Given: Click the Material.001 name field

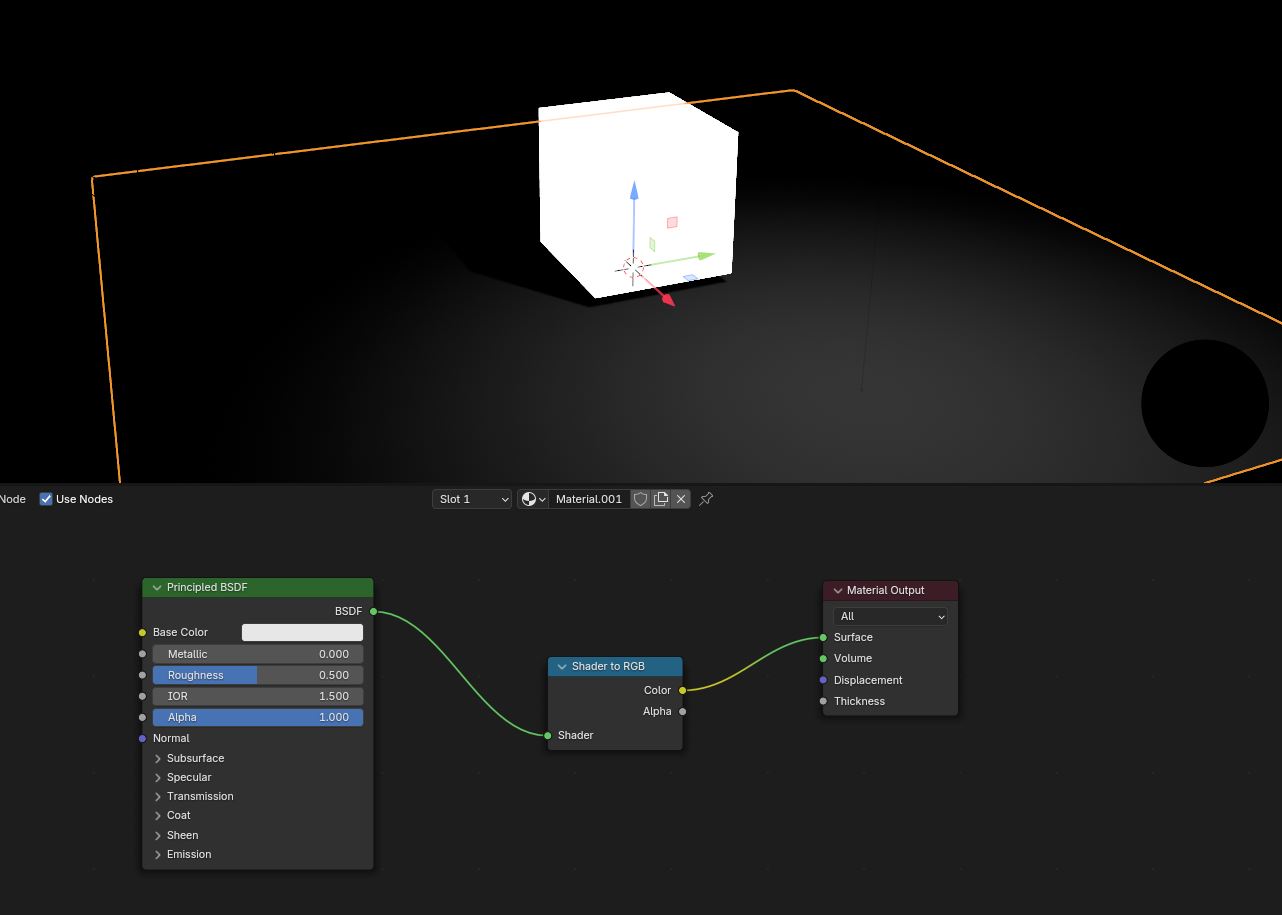Looking at the screenshot, I should (589, 499).
